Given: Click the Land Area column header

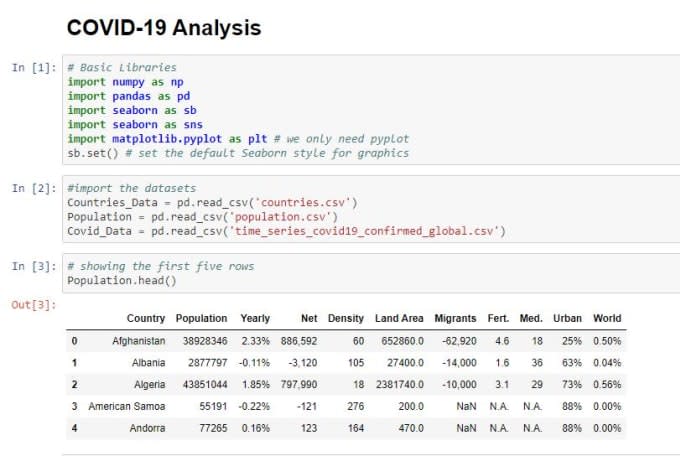Looking at the screenshot, I should [399, 318].
